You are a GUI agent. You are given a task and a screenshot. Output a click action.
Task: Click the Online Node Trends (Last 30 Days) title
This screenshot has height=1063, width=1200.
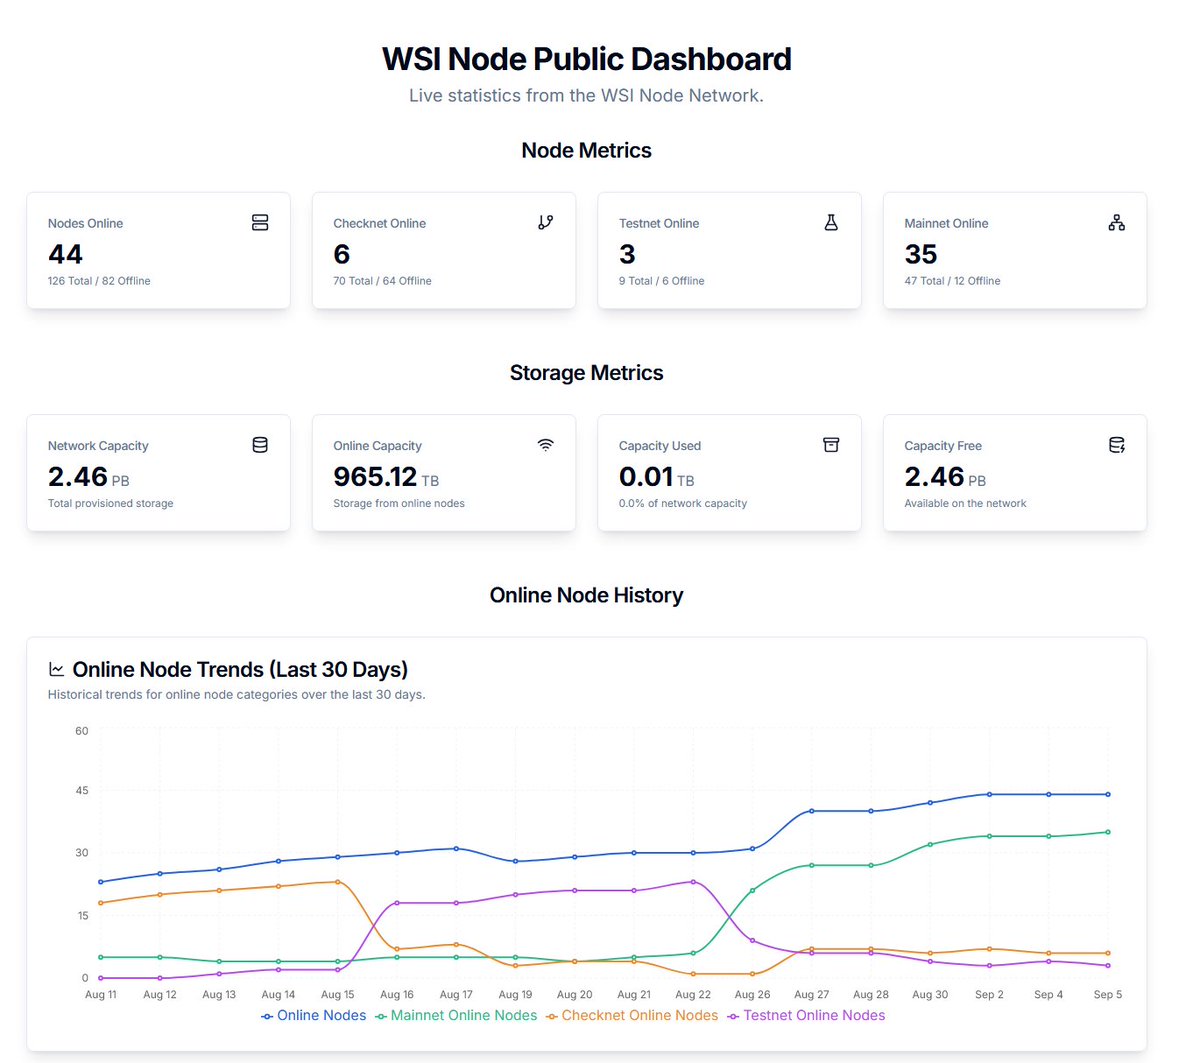point(240,670)
